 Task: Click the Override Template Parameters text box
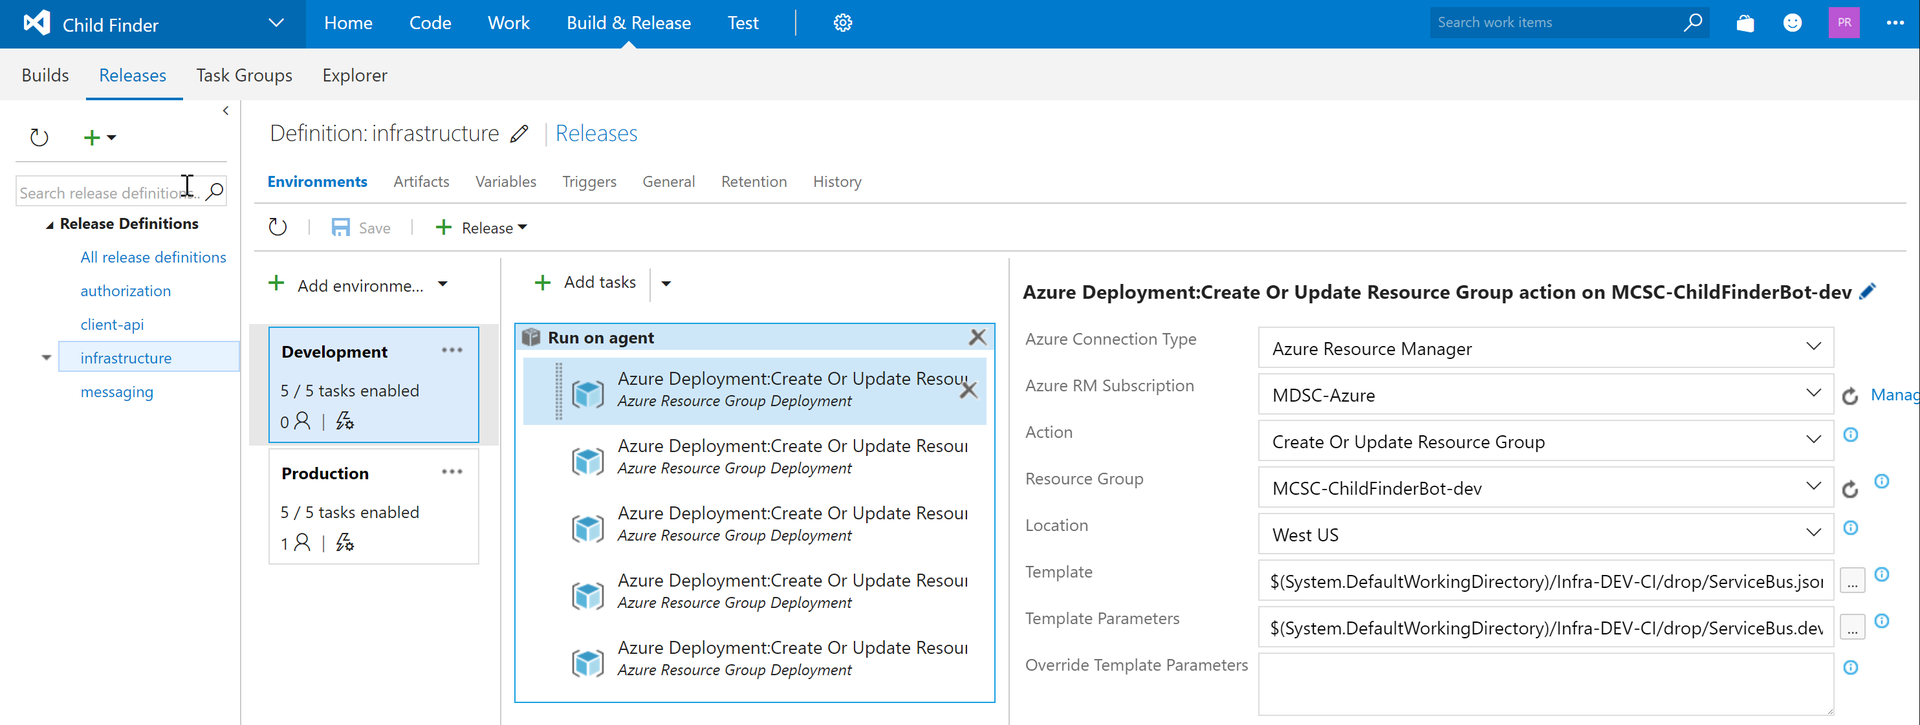click(1544, 684)
